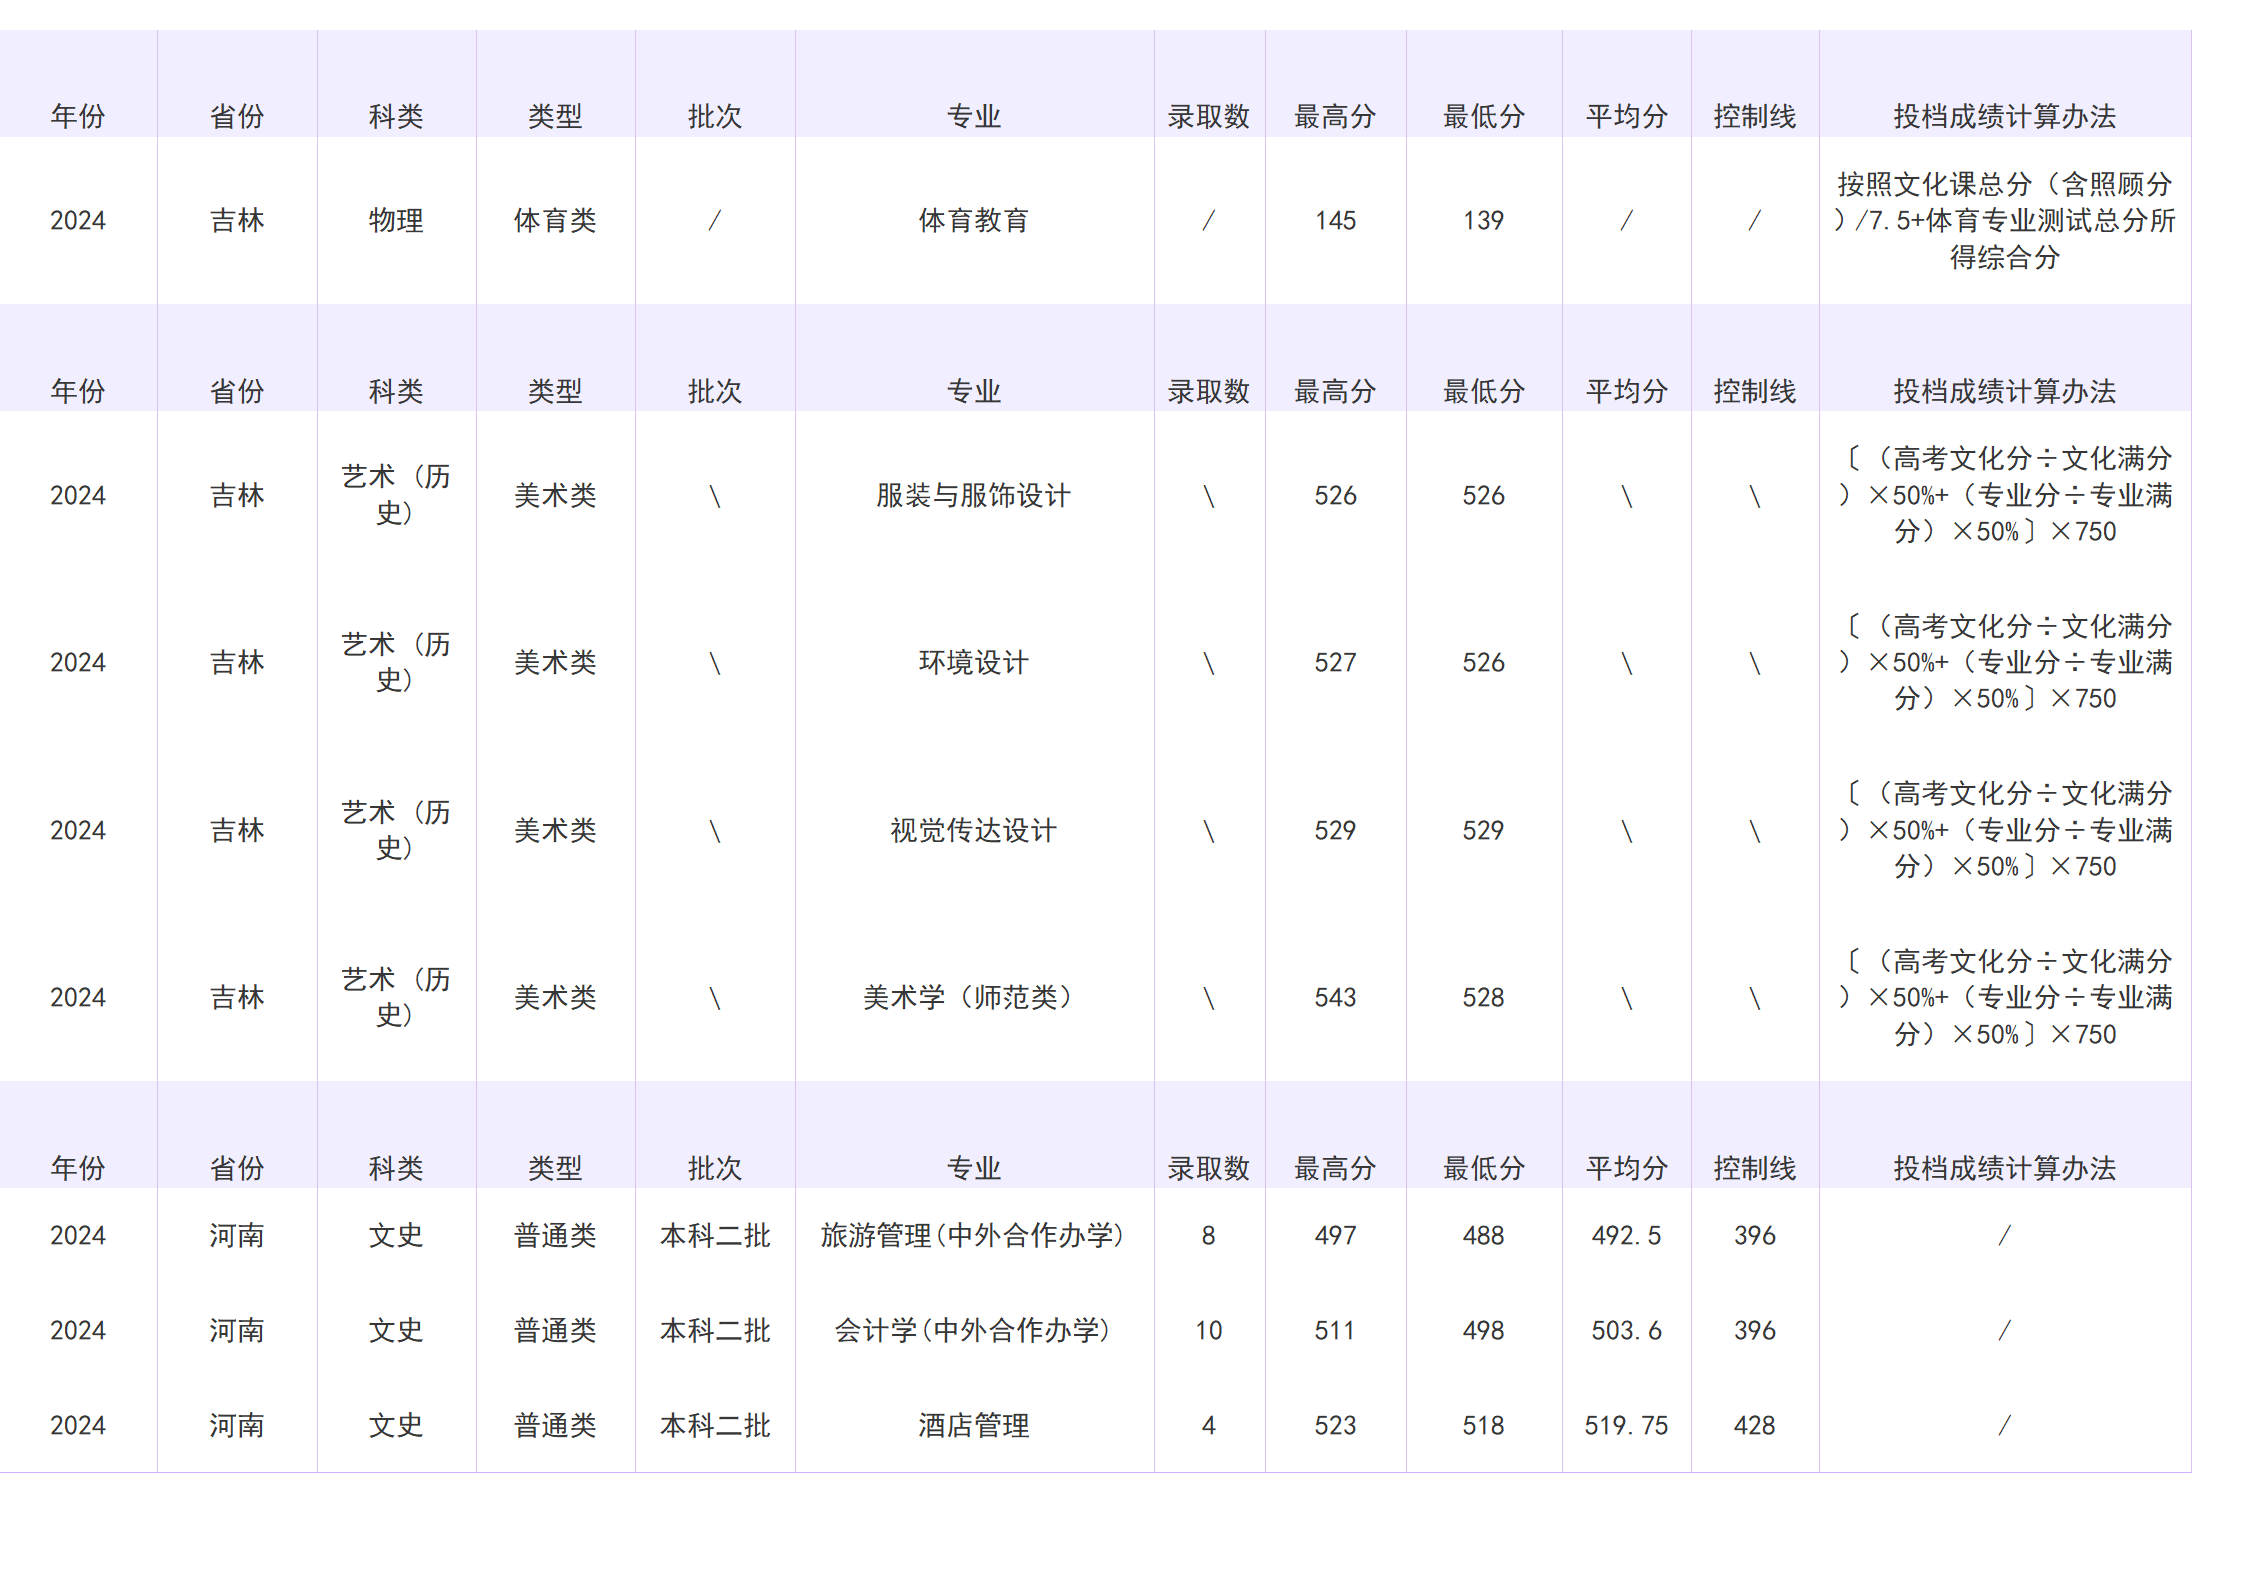The image size is (2245, 1587).
Task: Click the 年份 column header
Action: click(x=79, y=115)
